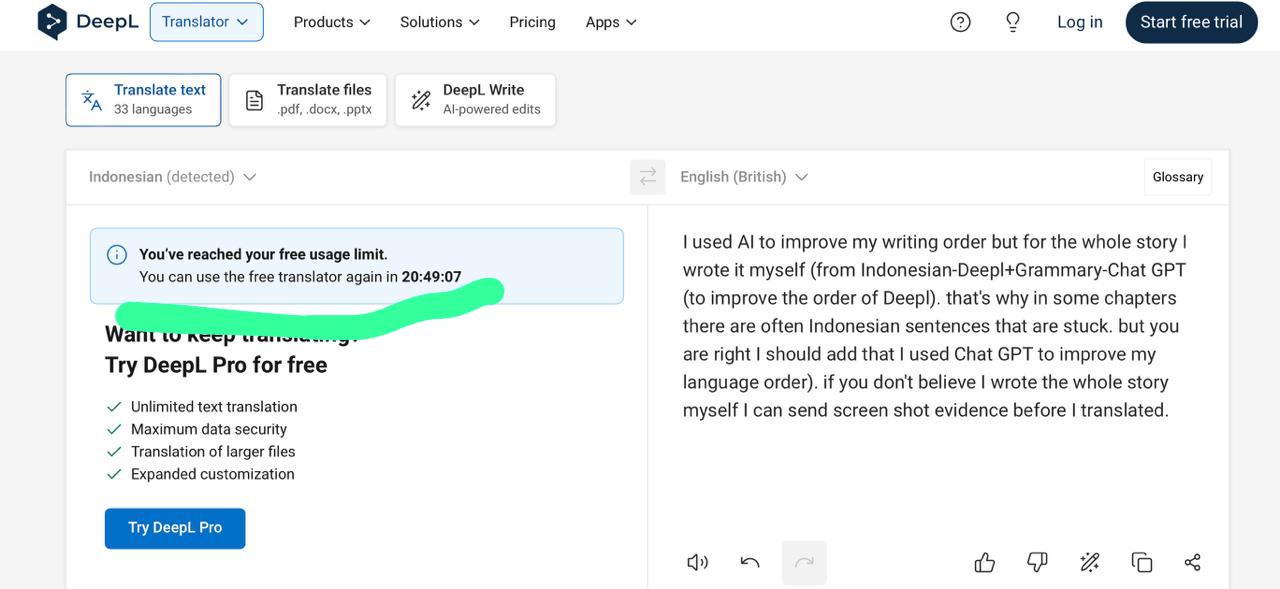Screen dimensions: 1280x589
Task: Open DeepL Write magic wand icon
Action: click(x=1090, y=562)
